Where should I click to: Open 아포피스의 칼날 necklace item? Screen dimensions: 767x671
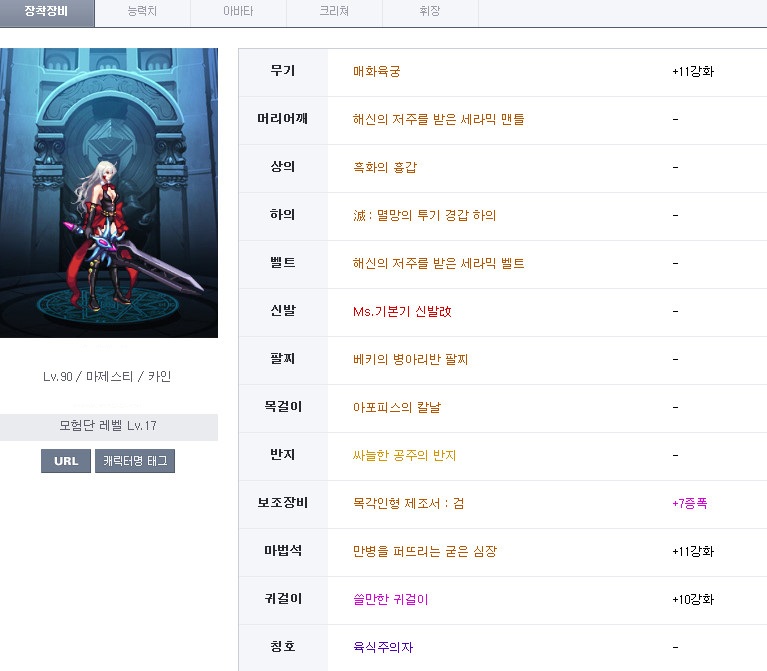(397, 407)
